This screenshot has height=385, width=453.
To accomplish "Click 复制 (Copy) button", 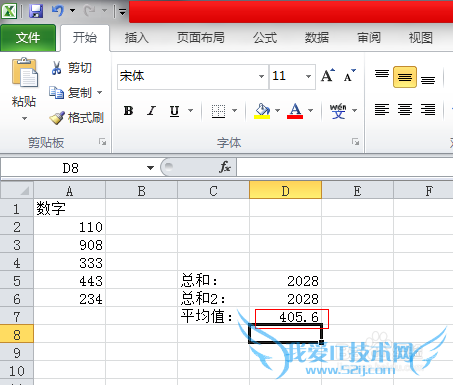I will (x=71, y=93).
